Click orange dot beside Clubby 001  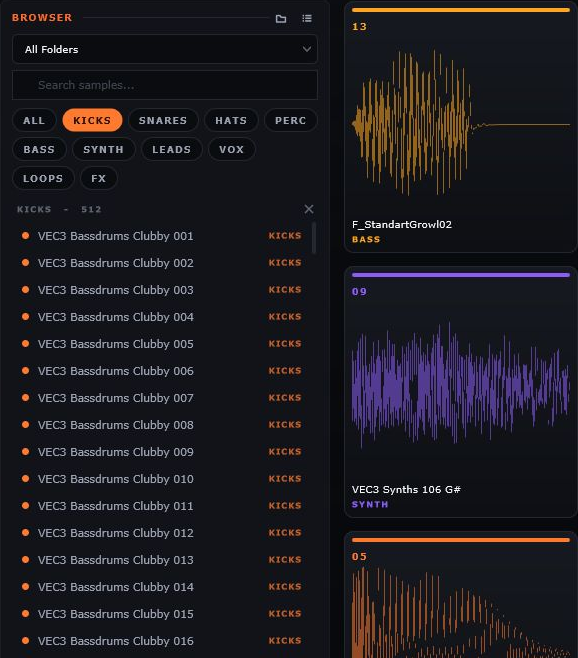26,235
